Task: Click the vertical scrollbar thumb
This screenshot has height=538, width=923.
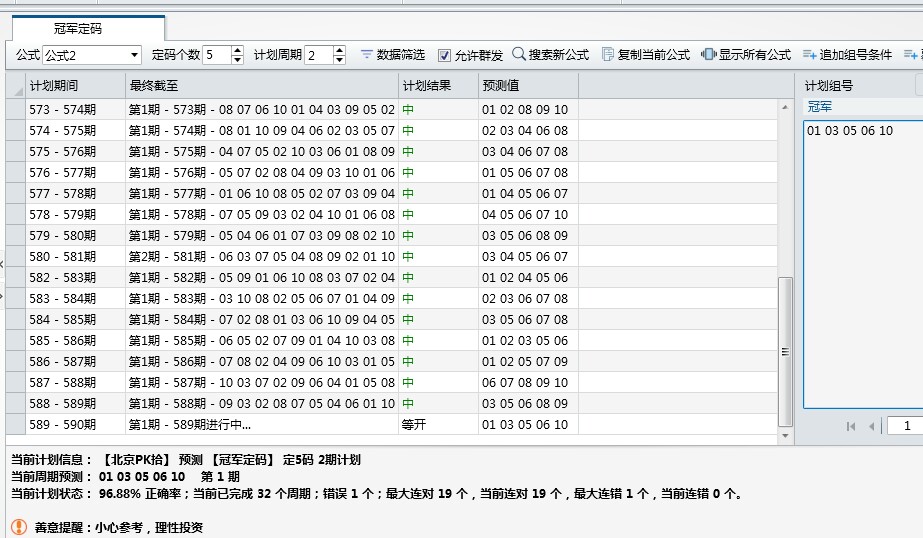Action: click(785, 351)
